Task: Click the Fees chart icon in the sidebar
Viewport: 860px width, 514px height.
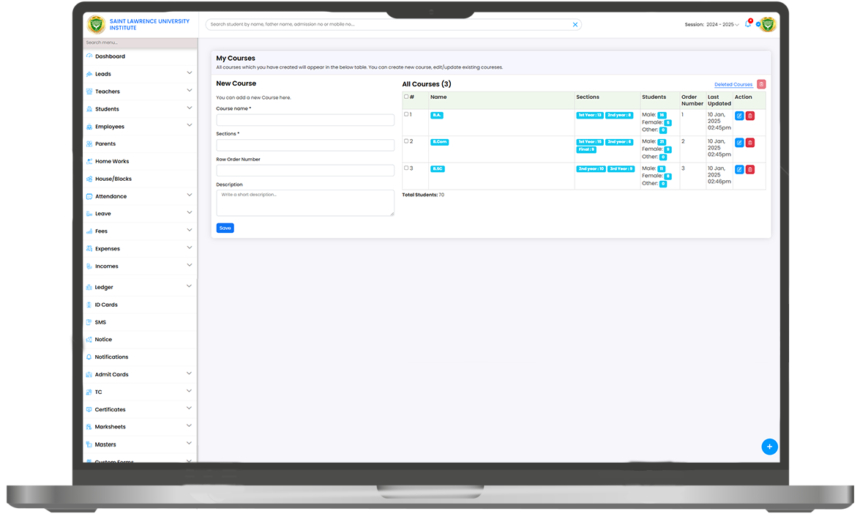Action: click(x=89, y=231)
